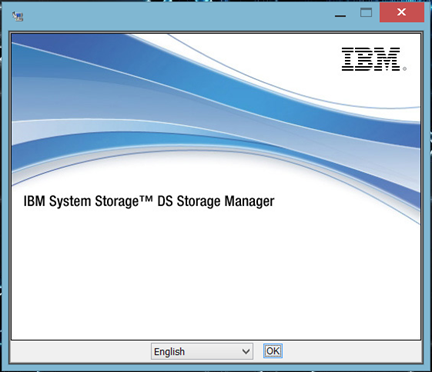
Task: Confirm language with the OK button
Action: [273, 351]
